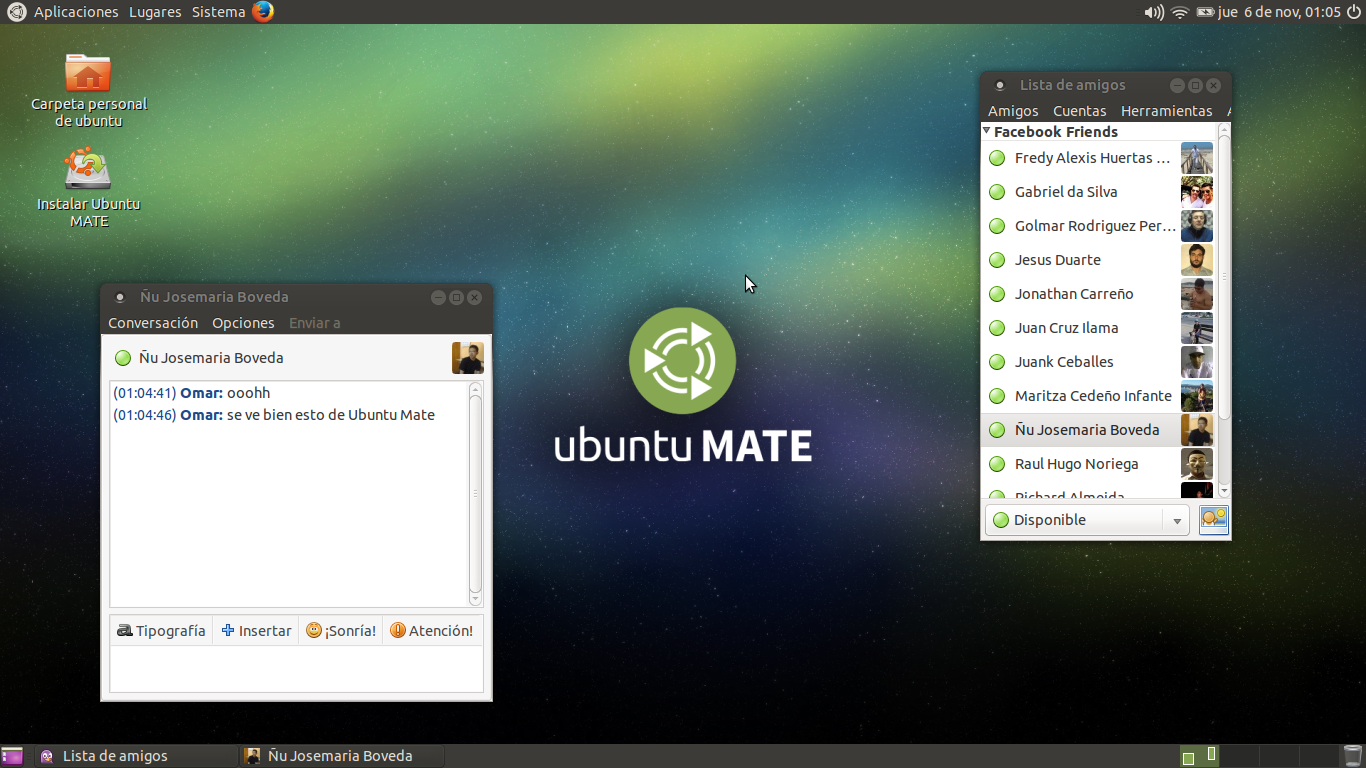The width and height of the screenshot is (1366, 768).
Task: Open the Disponible status dropdown
Action: 1087,520
